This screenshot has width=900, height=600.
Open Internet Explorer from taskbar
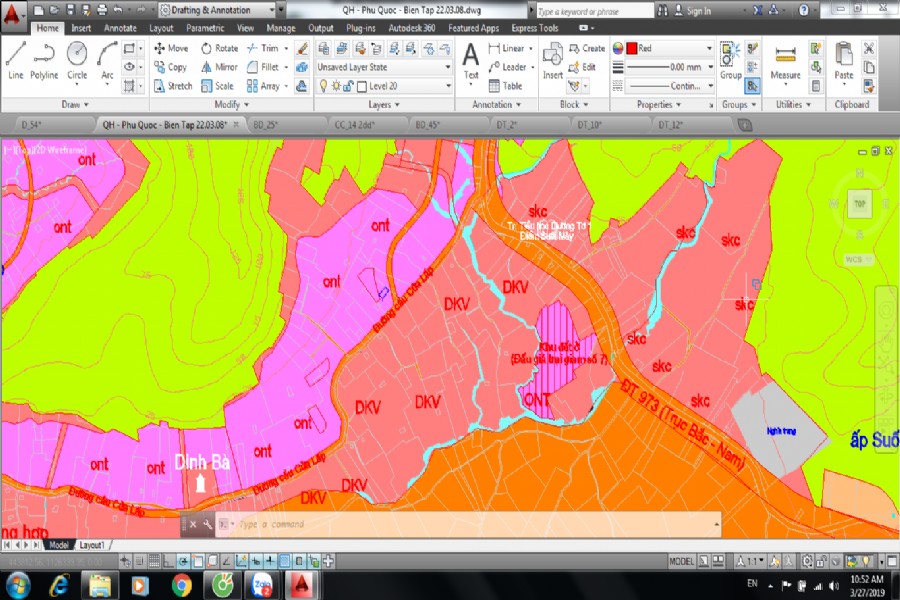[59, 586]
